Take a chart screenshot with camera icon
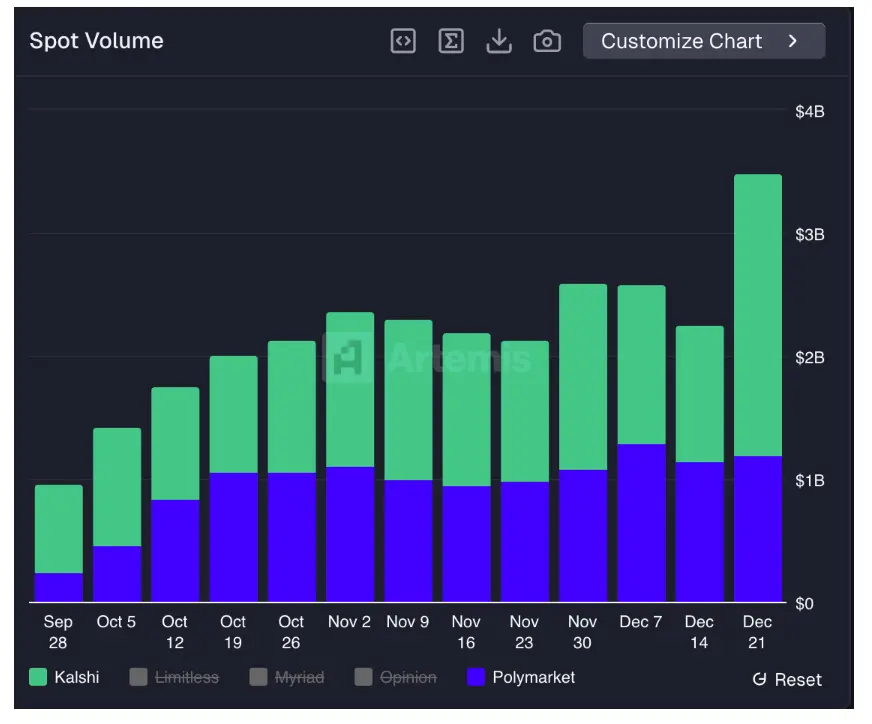The height and width of the screenshot is (724, 872). 547,41
